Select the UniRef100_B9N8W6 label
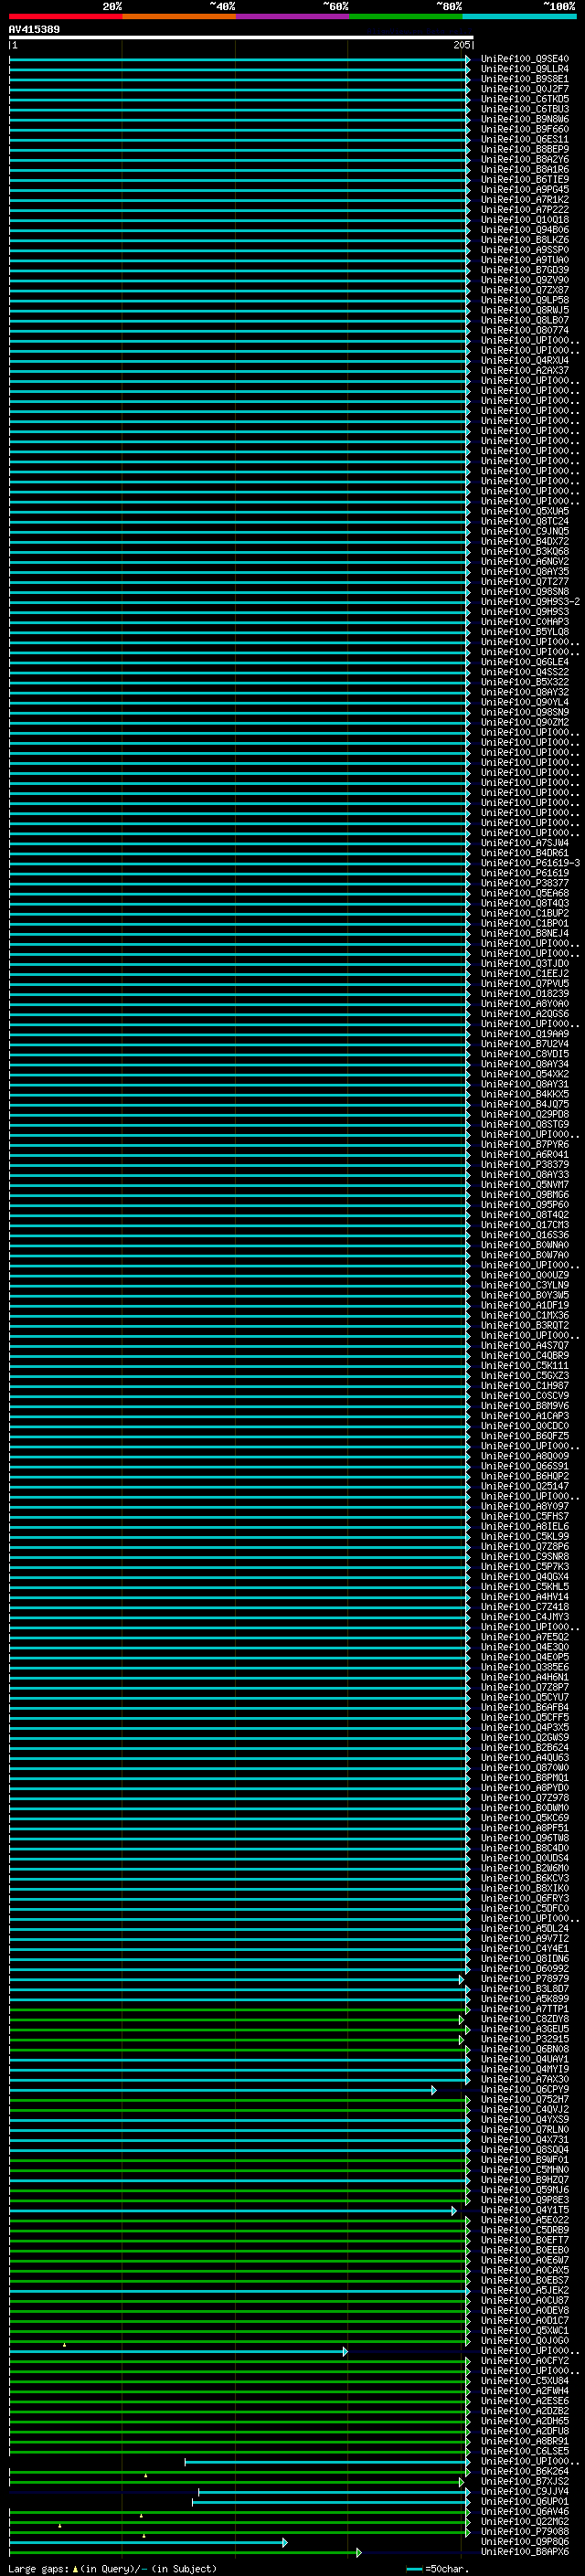Image resolution: width=585 pixels, height=2576 pixels. (x=524, y=119)
